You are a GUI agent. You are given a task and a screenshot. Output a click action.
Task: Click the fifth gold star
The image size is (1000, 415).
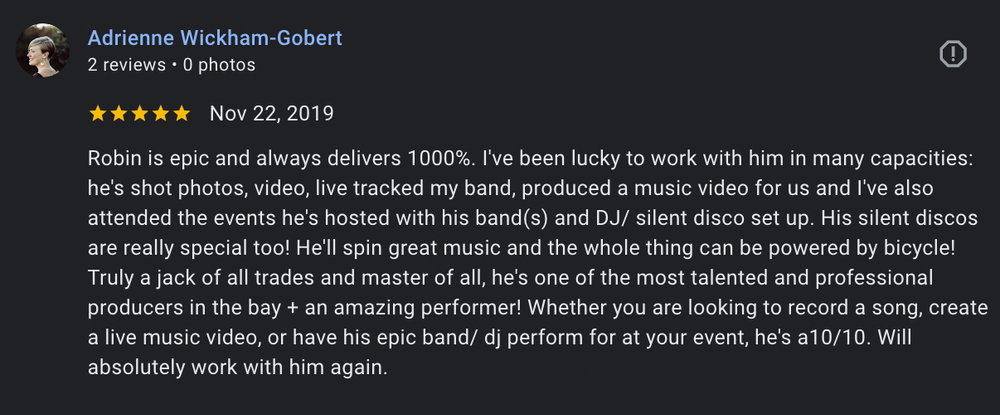pyautogui.click(x=182, y=113)
